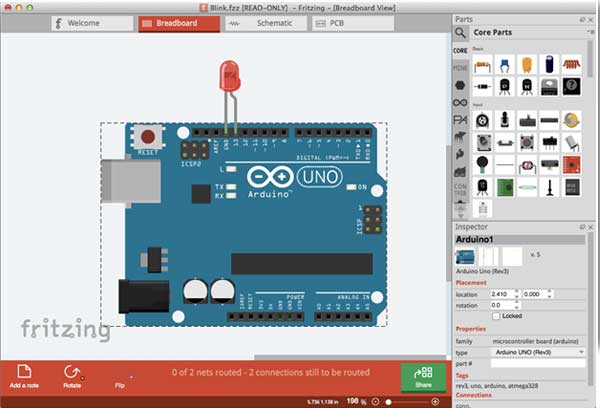Pick the yellow tantalum capacitor part

pos(527,65)
